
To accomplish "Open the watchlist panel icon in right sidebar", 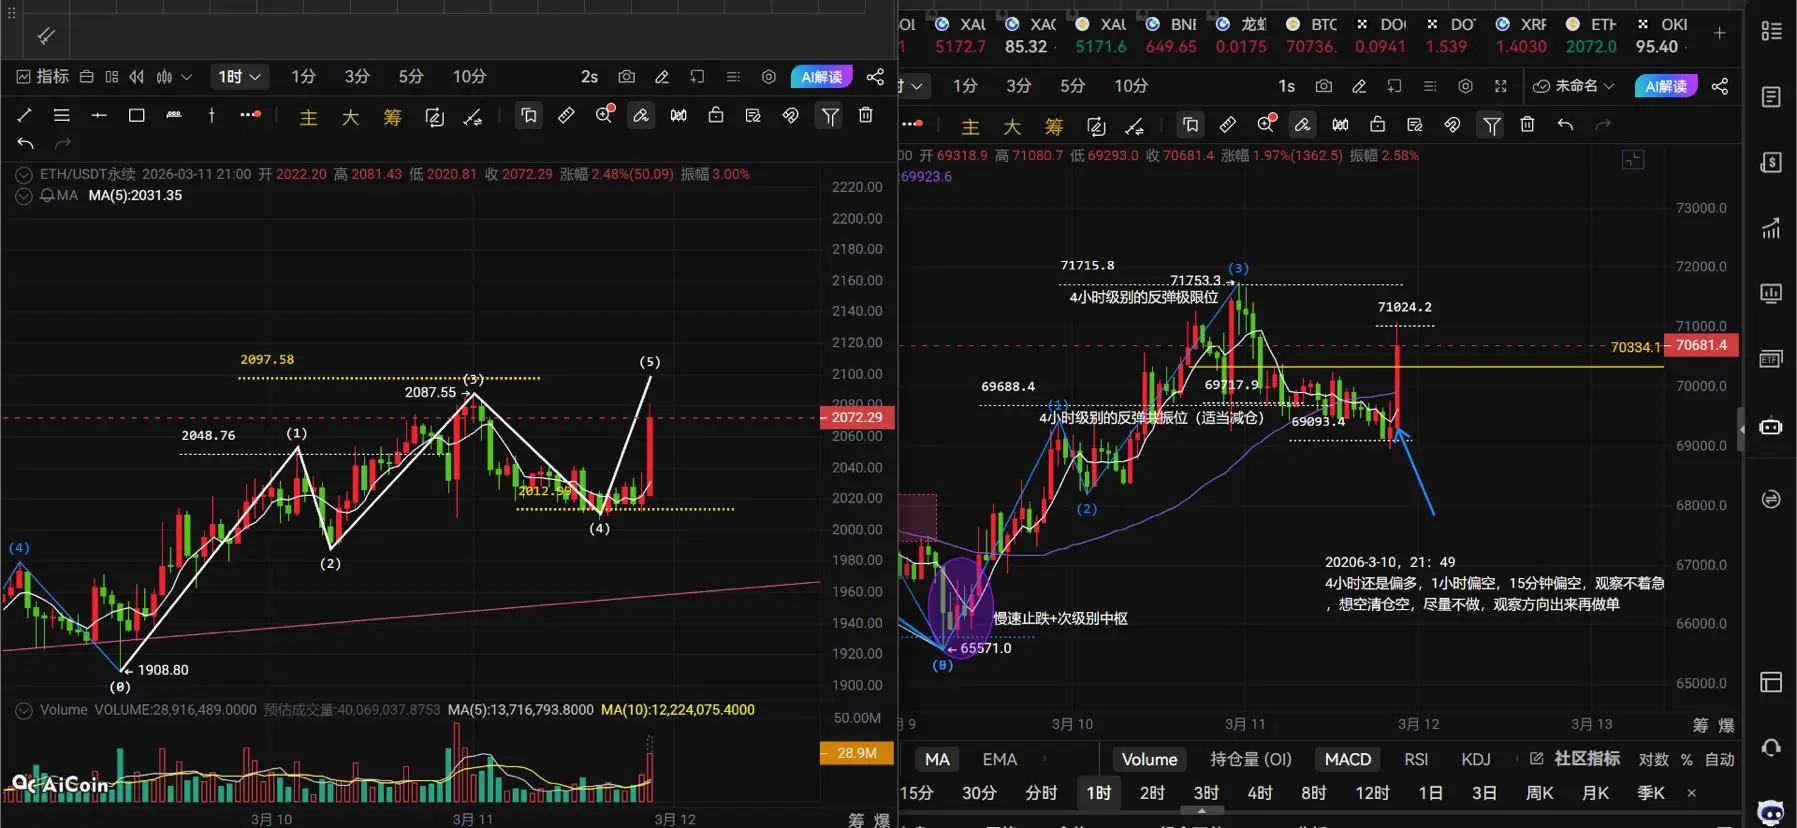I will click(1771, 31).
